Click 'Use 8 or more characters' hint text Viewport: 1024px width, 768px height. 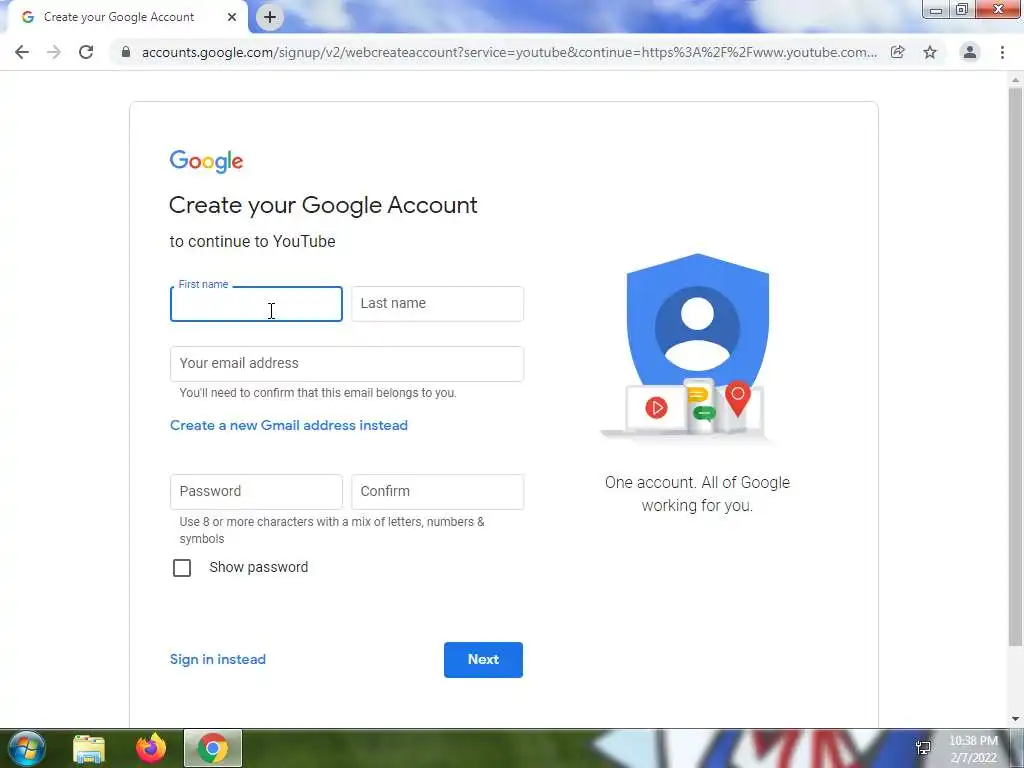[332, 530]
